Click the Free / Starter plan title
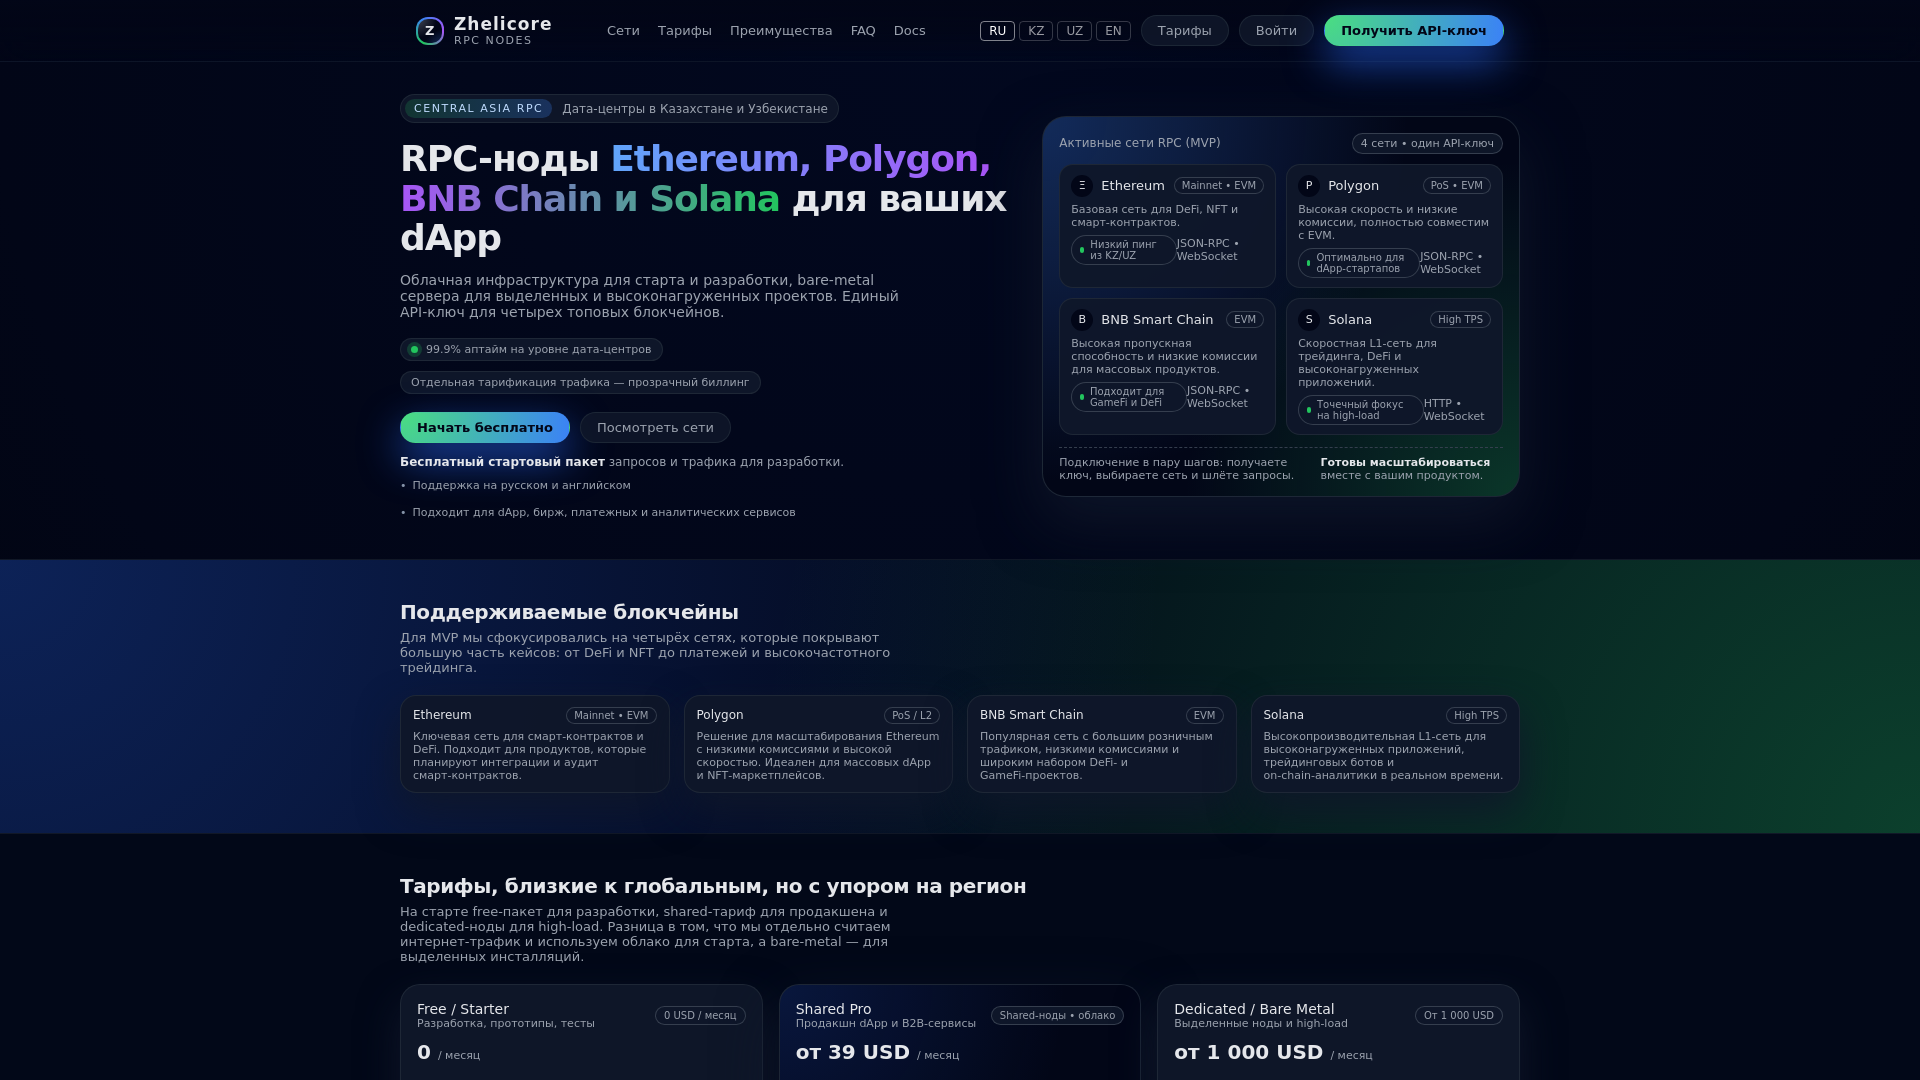Image resolution: width=1920 pixels, height=1080 pixels. coord(462,1009)
